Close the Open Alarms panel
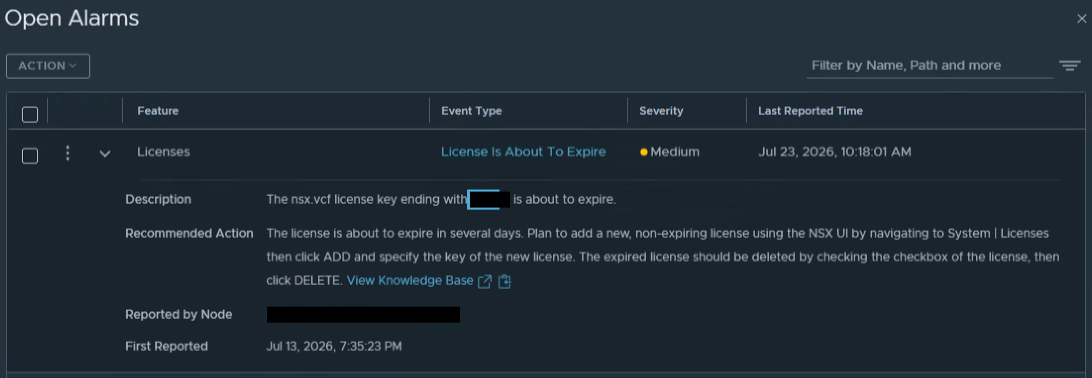This screenshot has width=1092, height=378. click(x=1081, y=19)
